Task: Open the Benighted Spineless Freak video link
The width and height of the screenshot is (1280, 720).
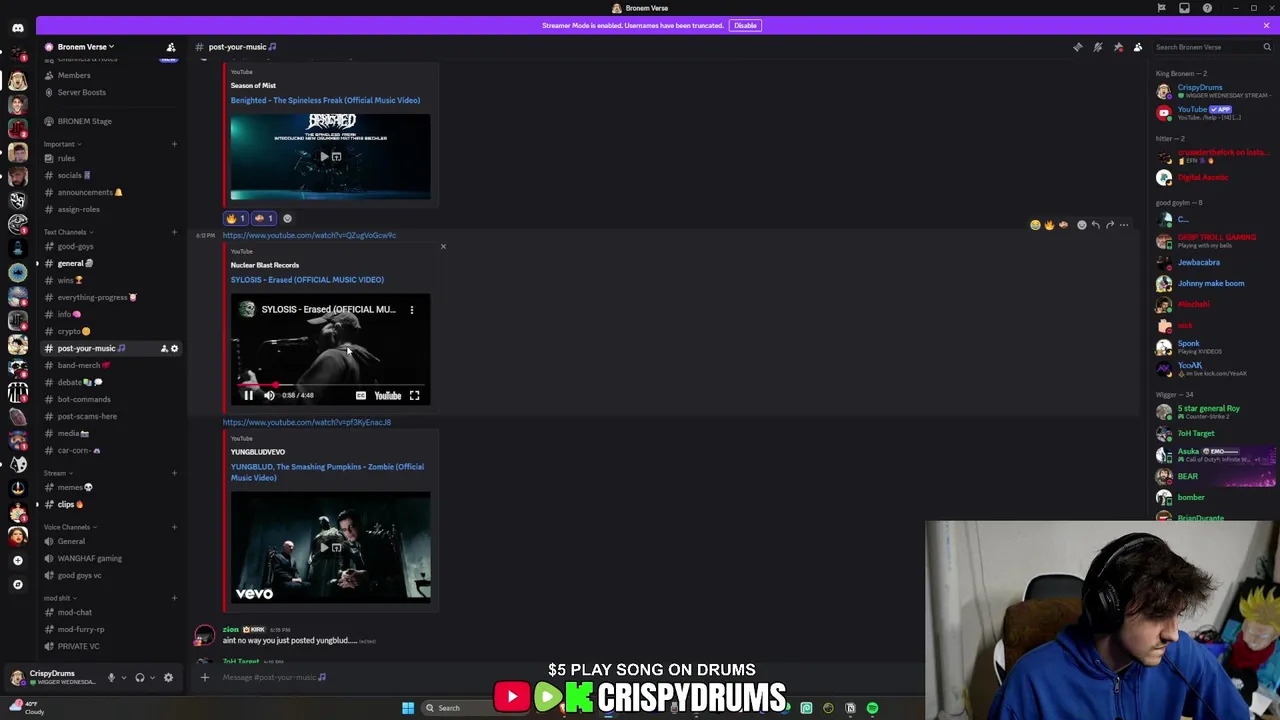Action: click(x=325, y=100)
